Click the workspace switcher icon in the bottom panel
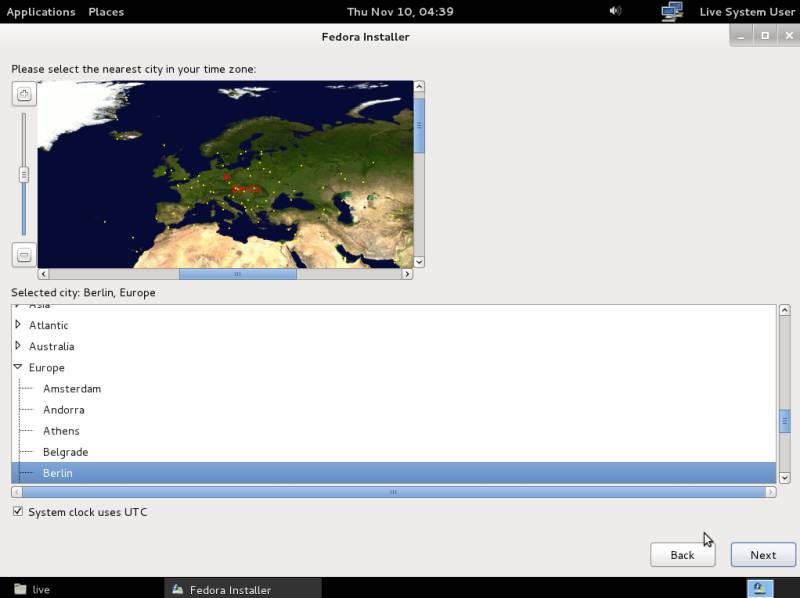Viewport: 800px width, 598px height. [760, 589]
